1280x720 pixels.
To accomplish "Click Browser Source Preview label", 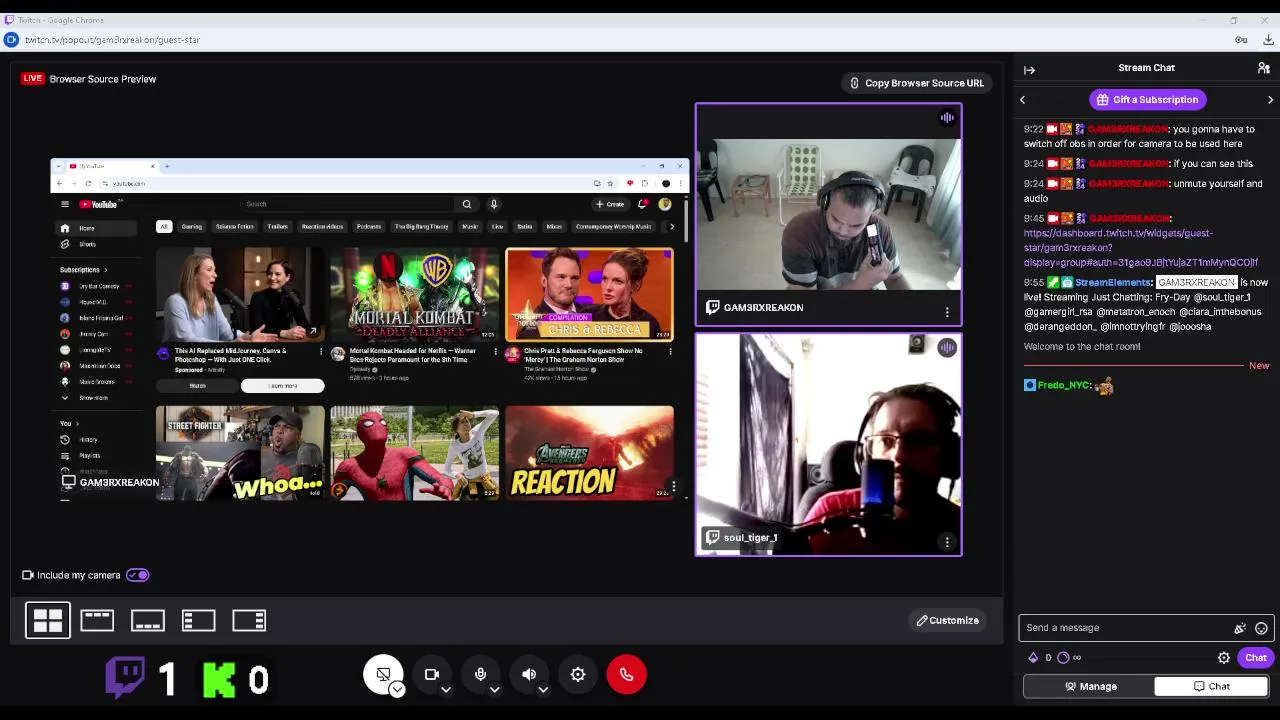I will [103, 79].
